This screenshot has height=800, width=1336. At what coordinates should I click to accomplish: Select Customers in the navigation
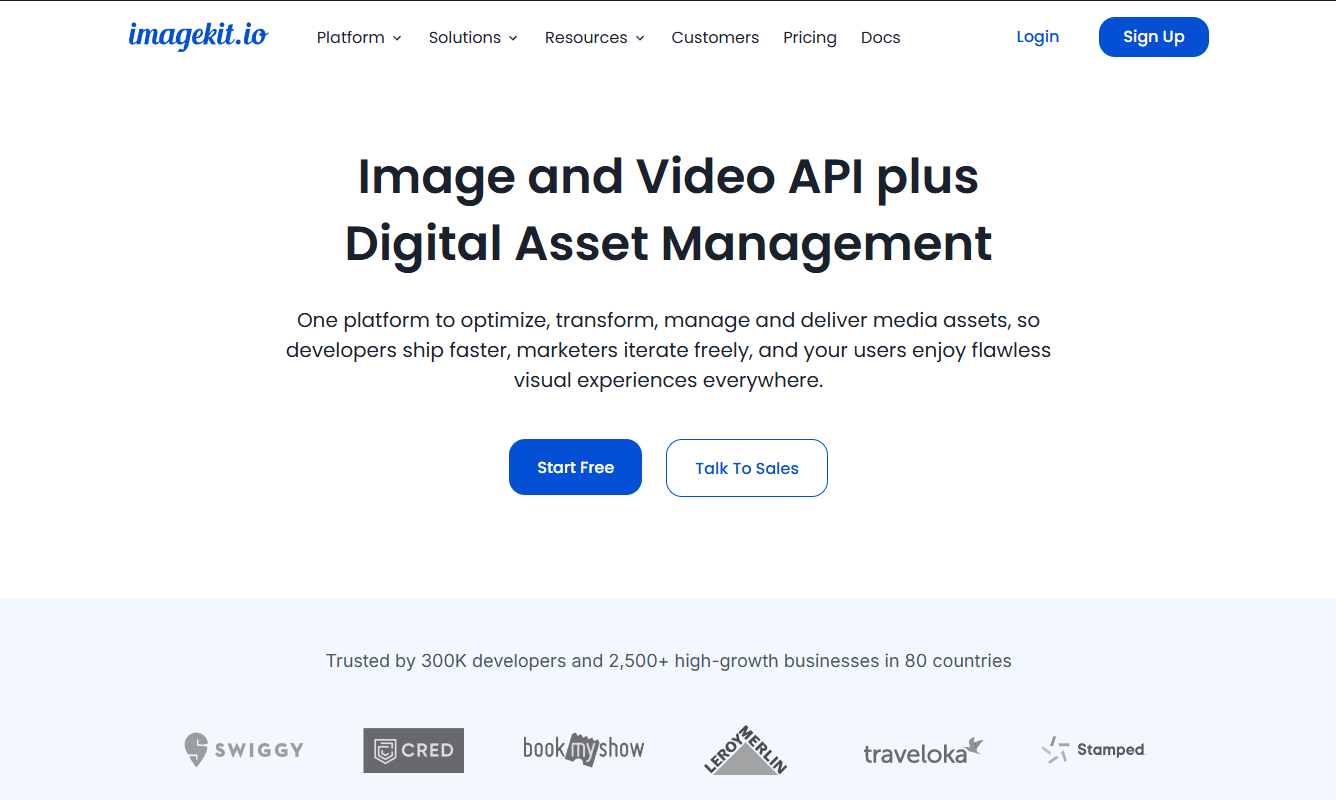pos(715,37)
